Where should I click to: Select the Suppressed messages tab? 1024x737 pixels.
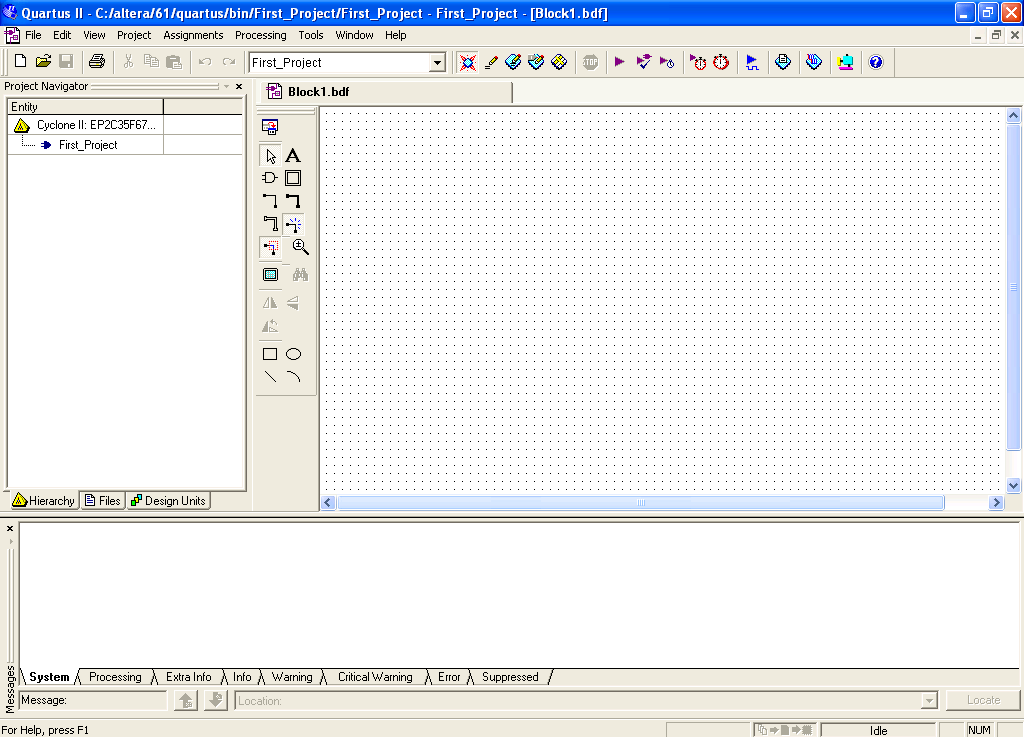[x=510, y=677]
